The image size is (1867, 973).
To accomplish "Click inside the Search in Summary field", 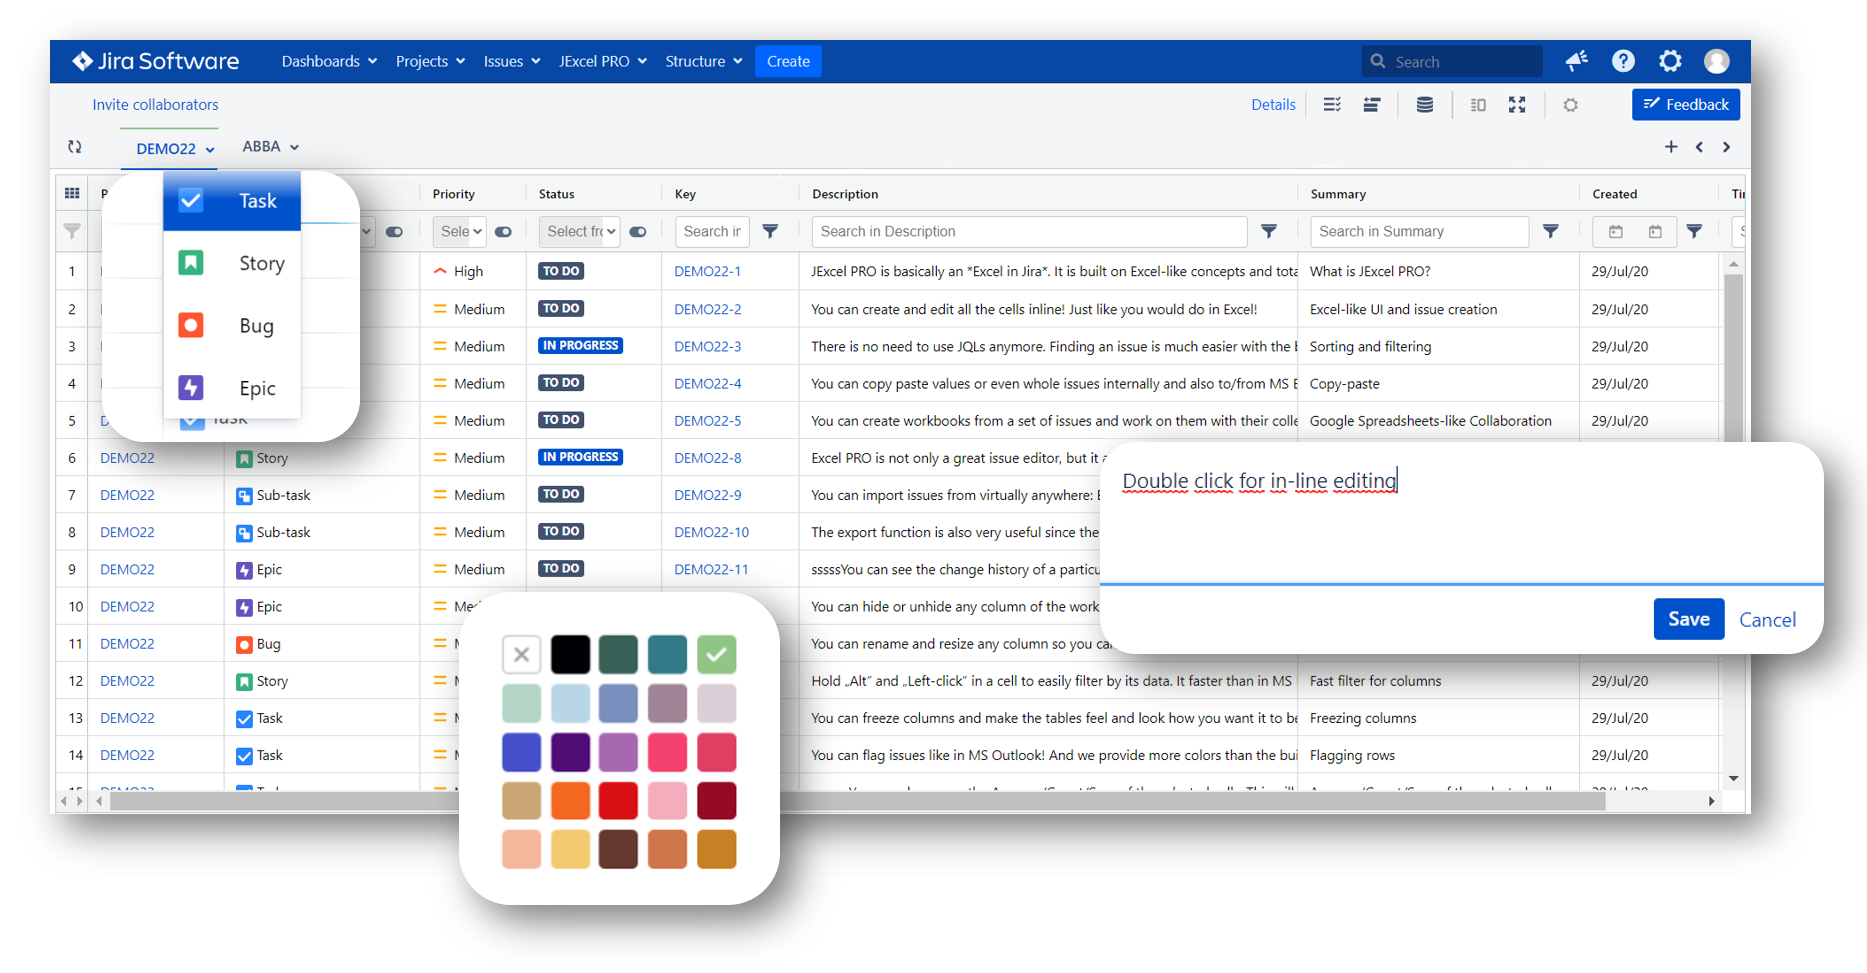I will (x=1419, y=231).
